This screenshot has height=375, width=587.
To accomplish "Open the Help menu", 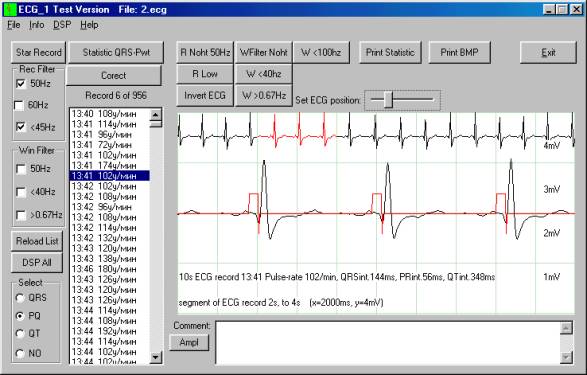I will point(89,25).
